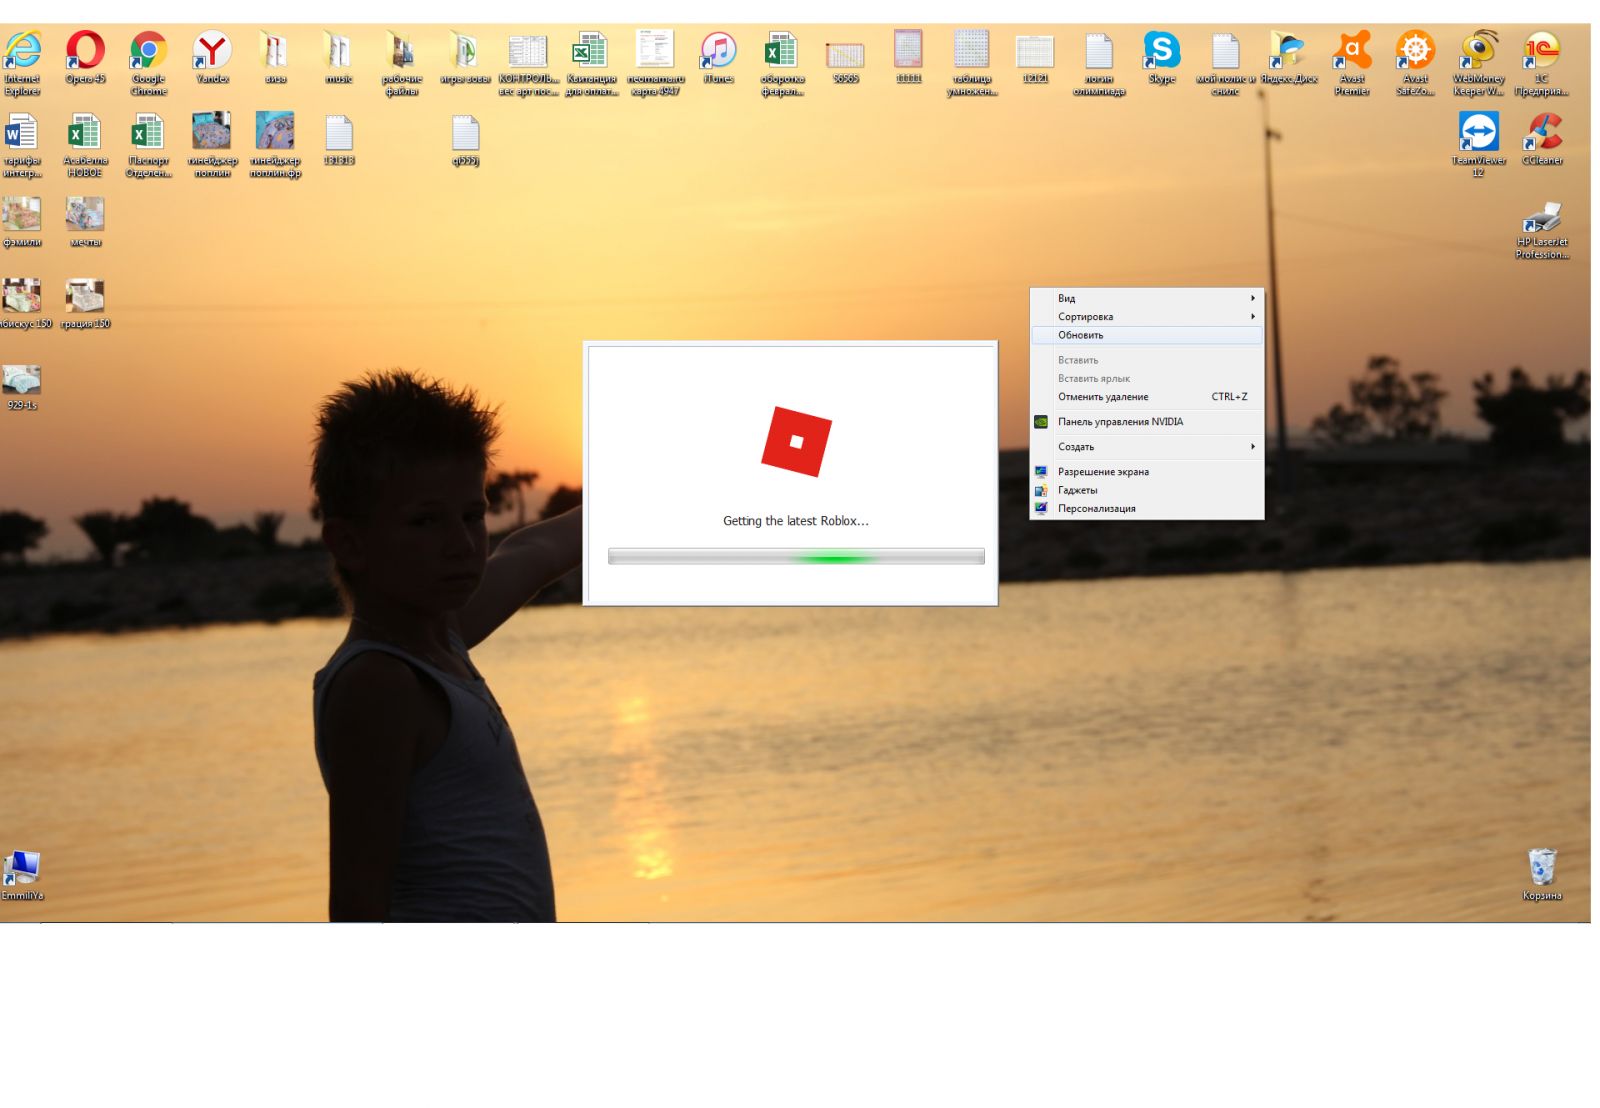The width and height of the screenshot is (1600, 1108).
Task: Select the 'фэмили' image thumbnail
Action: 22,221
